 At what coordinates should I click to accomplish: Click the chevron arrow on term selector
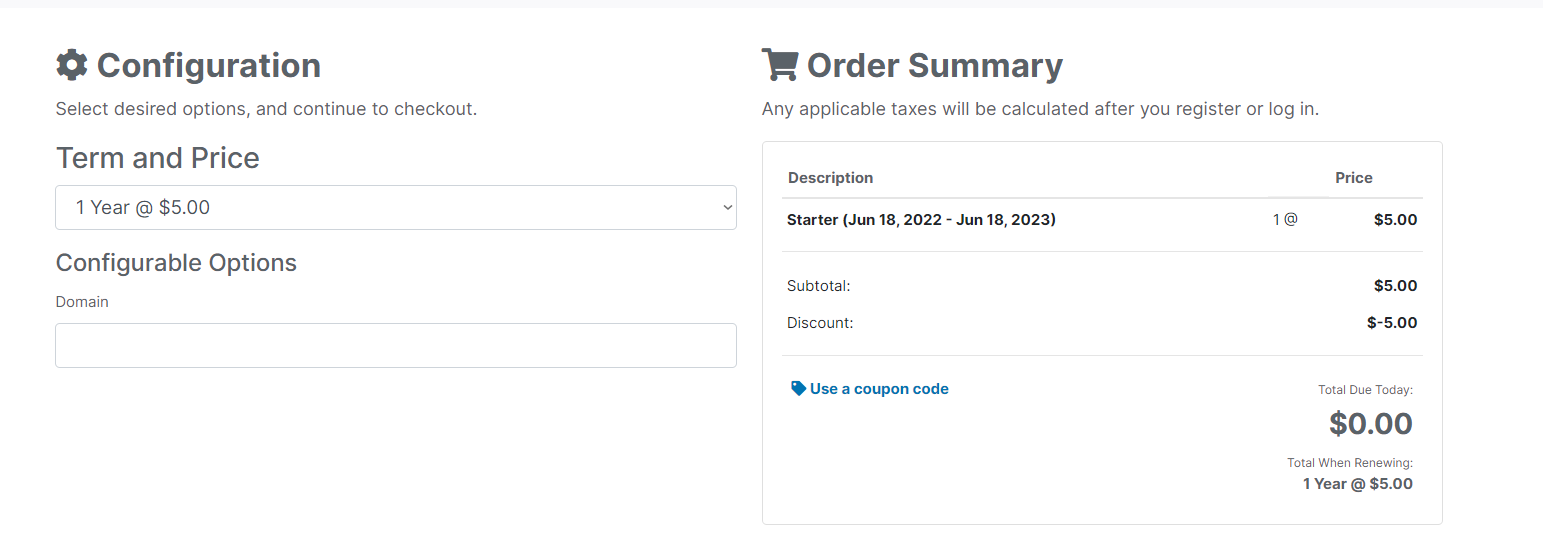[x=727, y=207]
